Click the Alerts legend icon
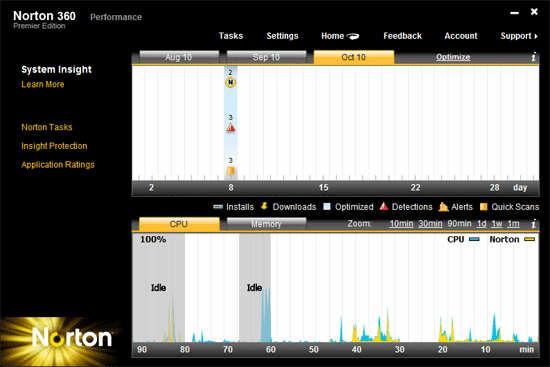The width and height of the screenshot is (550, 367). pos(443,207)
